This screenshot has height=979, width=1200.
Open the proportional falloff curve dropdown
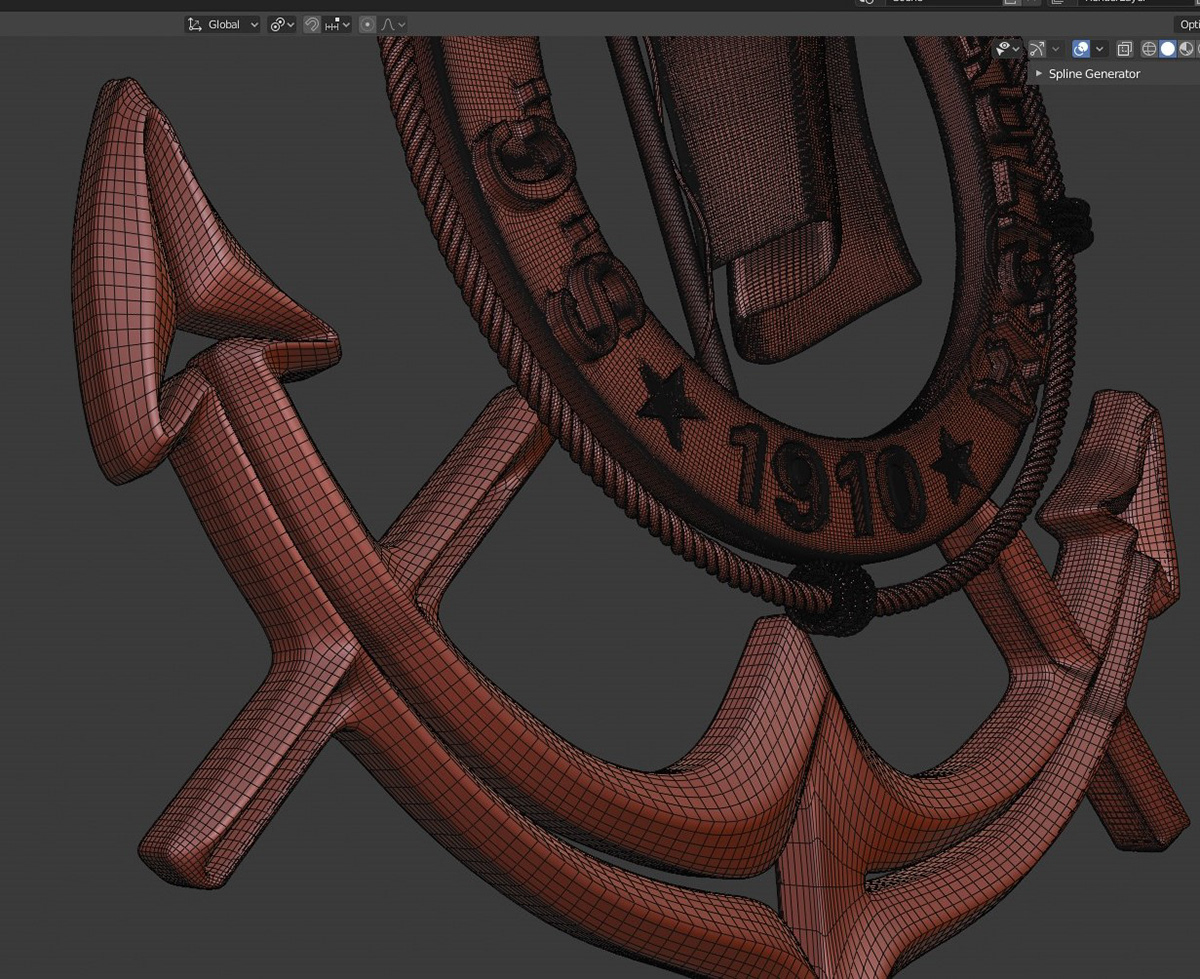(392, 24)
